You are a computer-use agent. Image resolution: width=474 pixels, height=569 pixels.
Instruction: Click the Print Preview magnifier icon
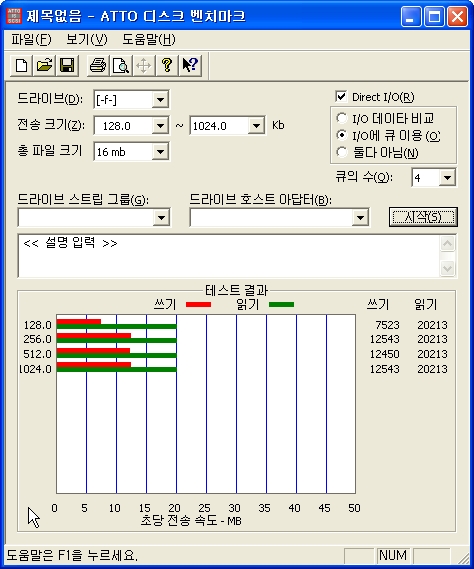click(x=121, y=66)
